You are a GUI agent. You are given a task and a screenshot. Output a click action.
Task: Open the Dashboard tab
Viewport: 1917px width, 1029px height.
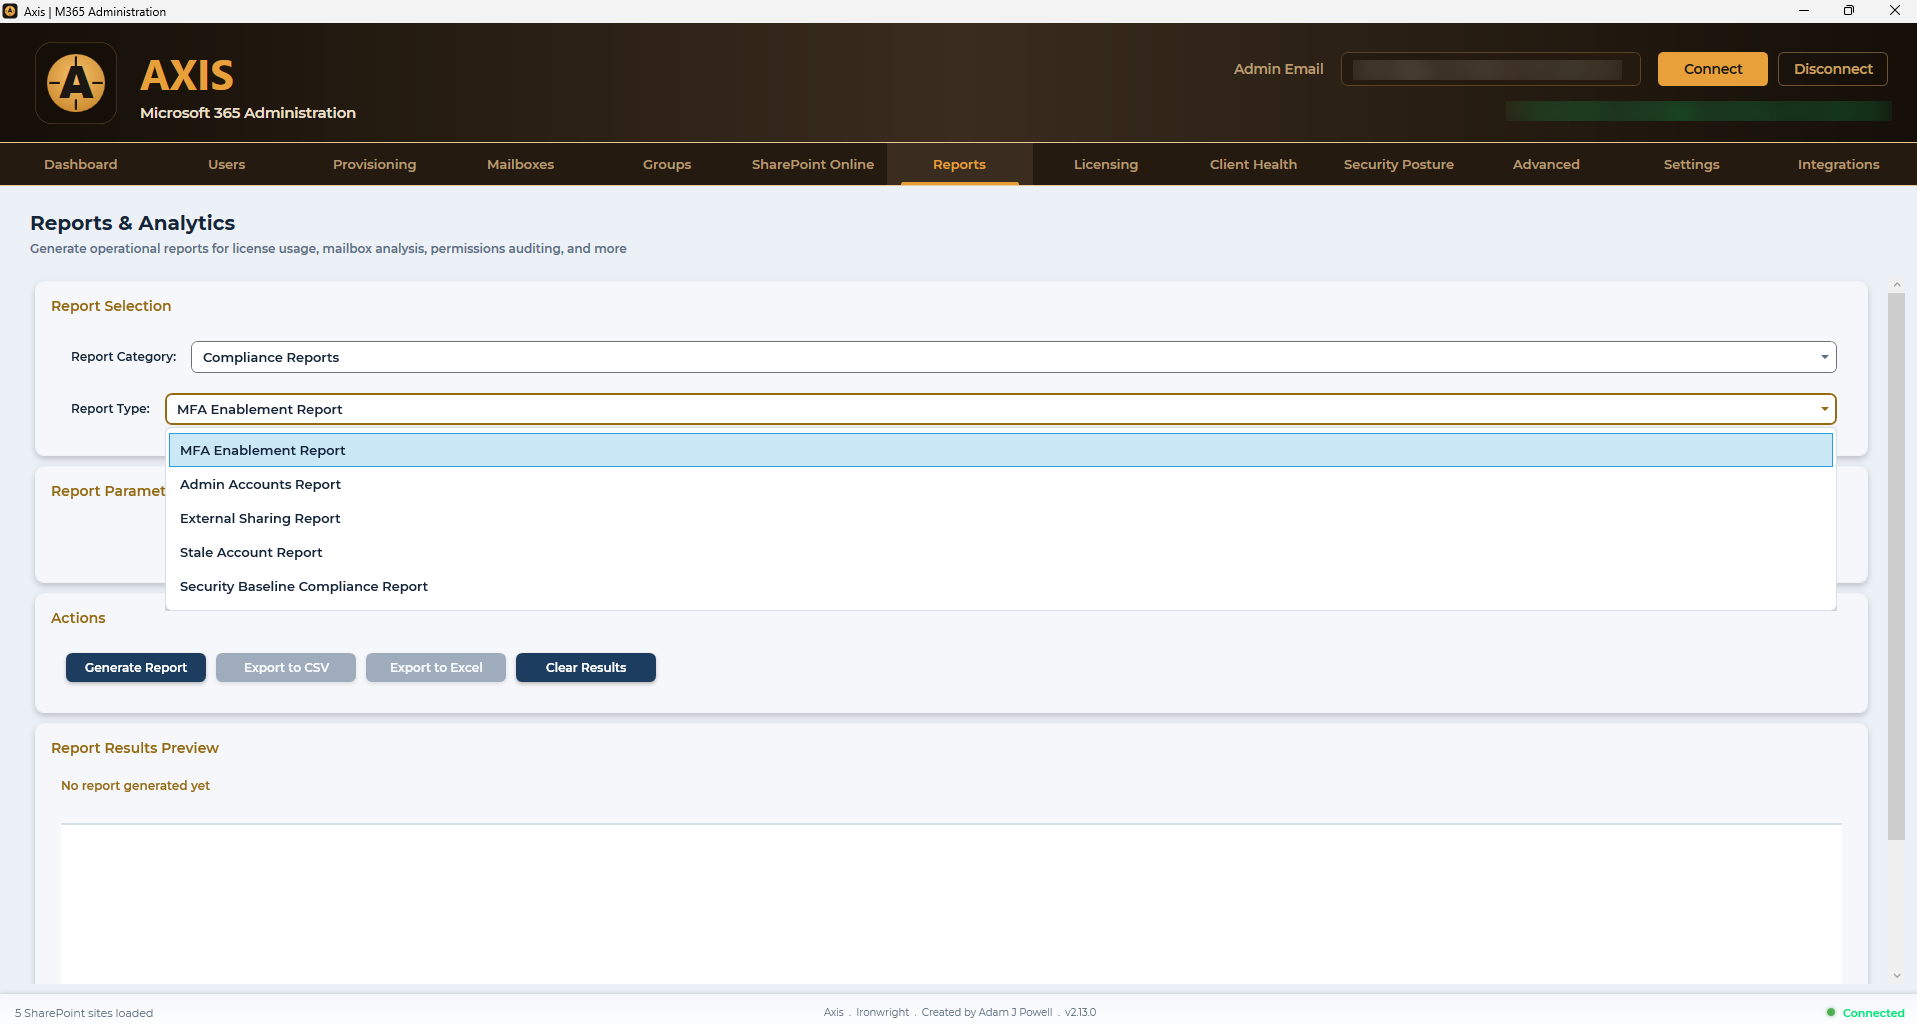coord(81,164)
